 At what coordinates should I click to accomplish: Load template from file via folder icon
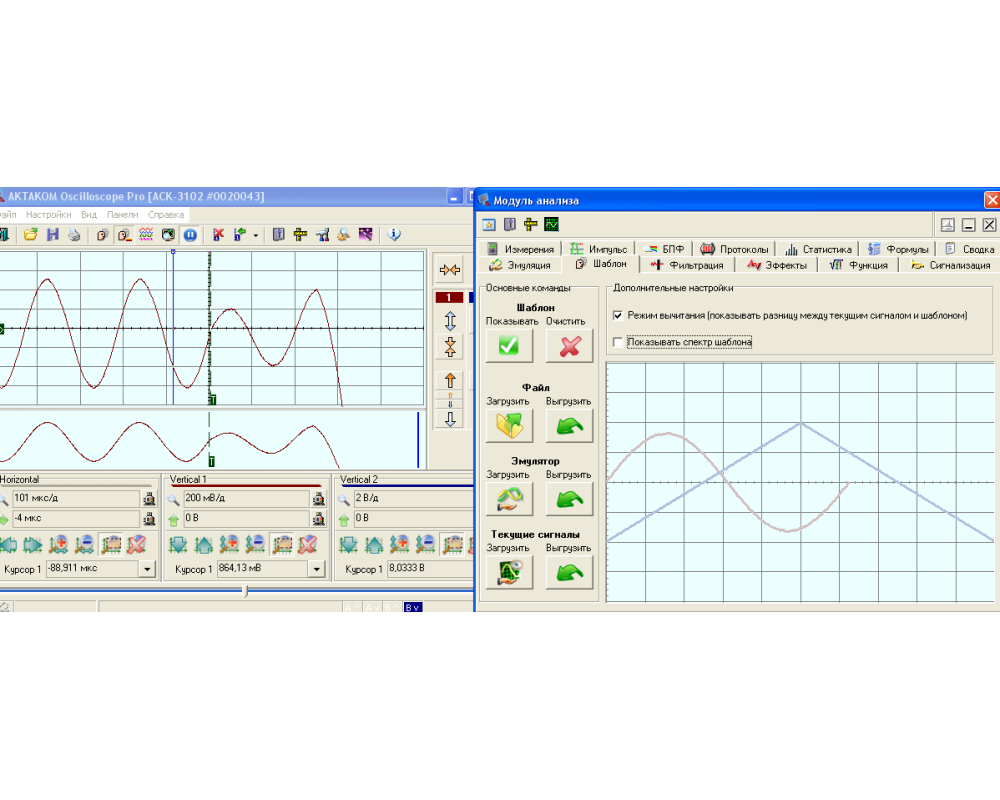point(509,426)
